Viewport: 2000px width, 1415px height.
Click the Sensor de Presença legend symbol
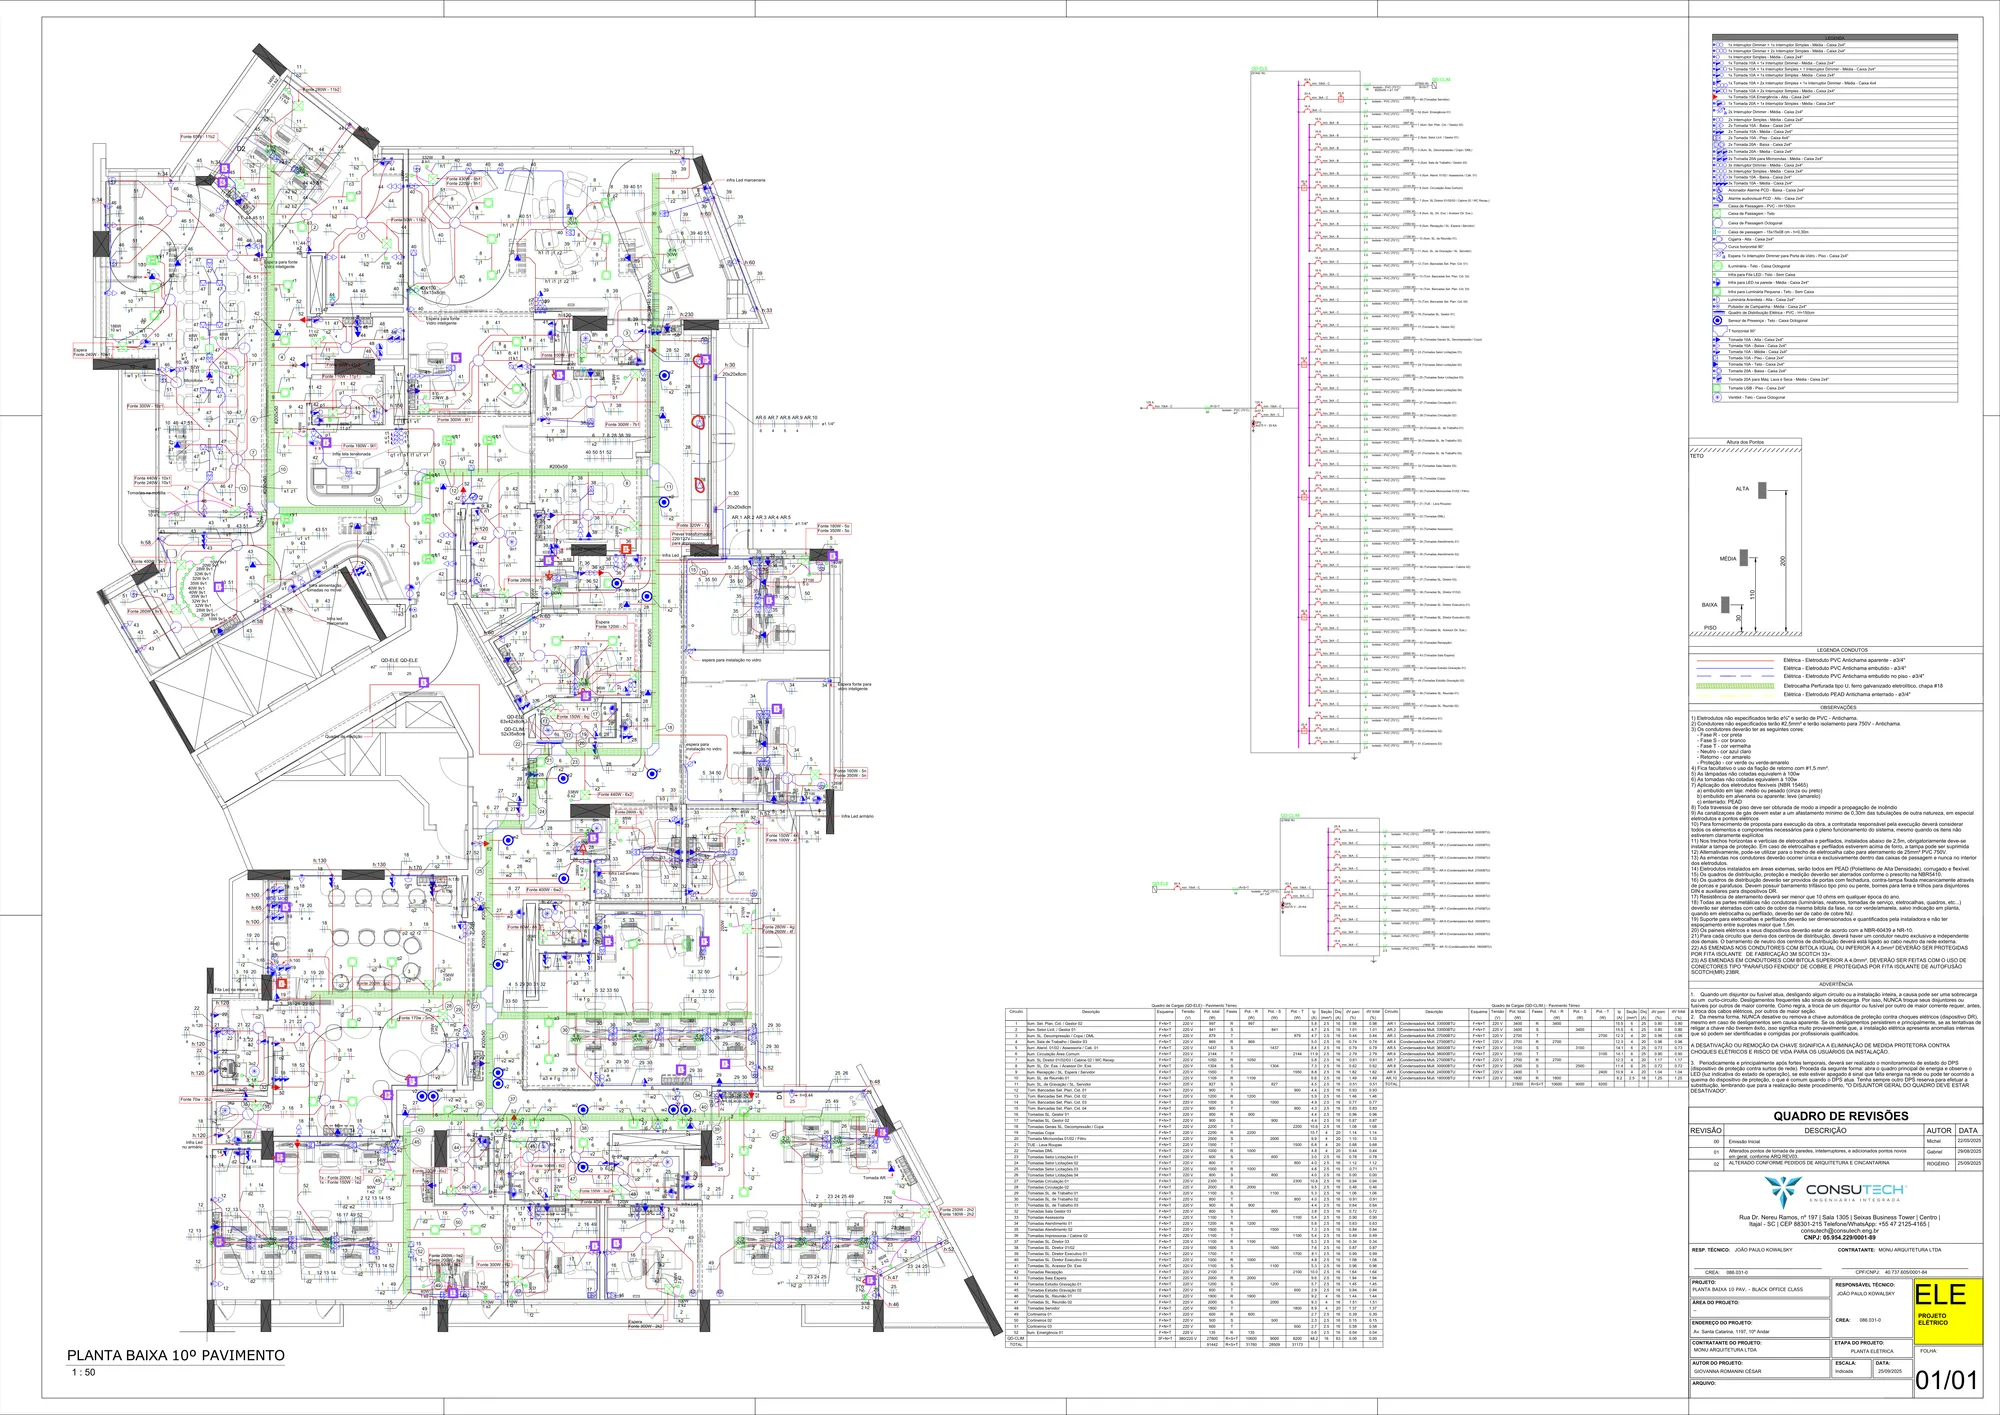pos(1717,320)
